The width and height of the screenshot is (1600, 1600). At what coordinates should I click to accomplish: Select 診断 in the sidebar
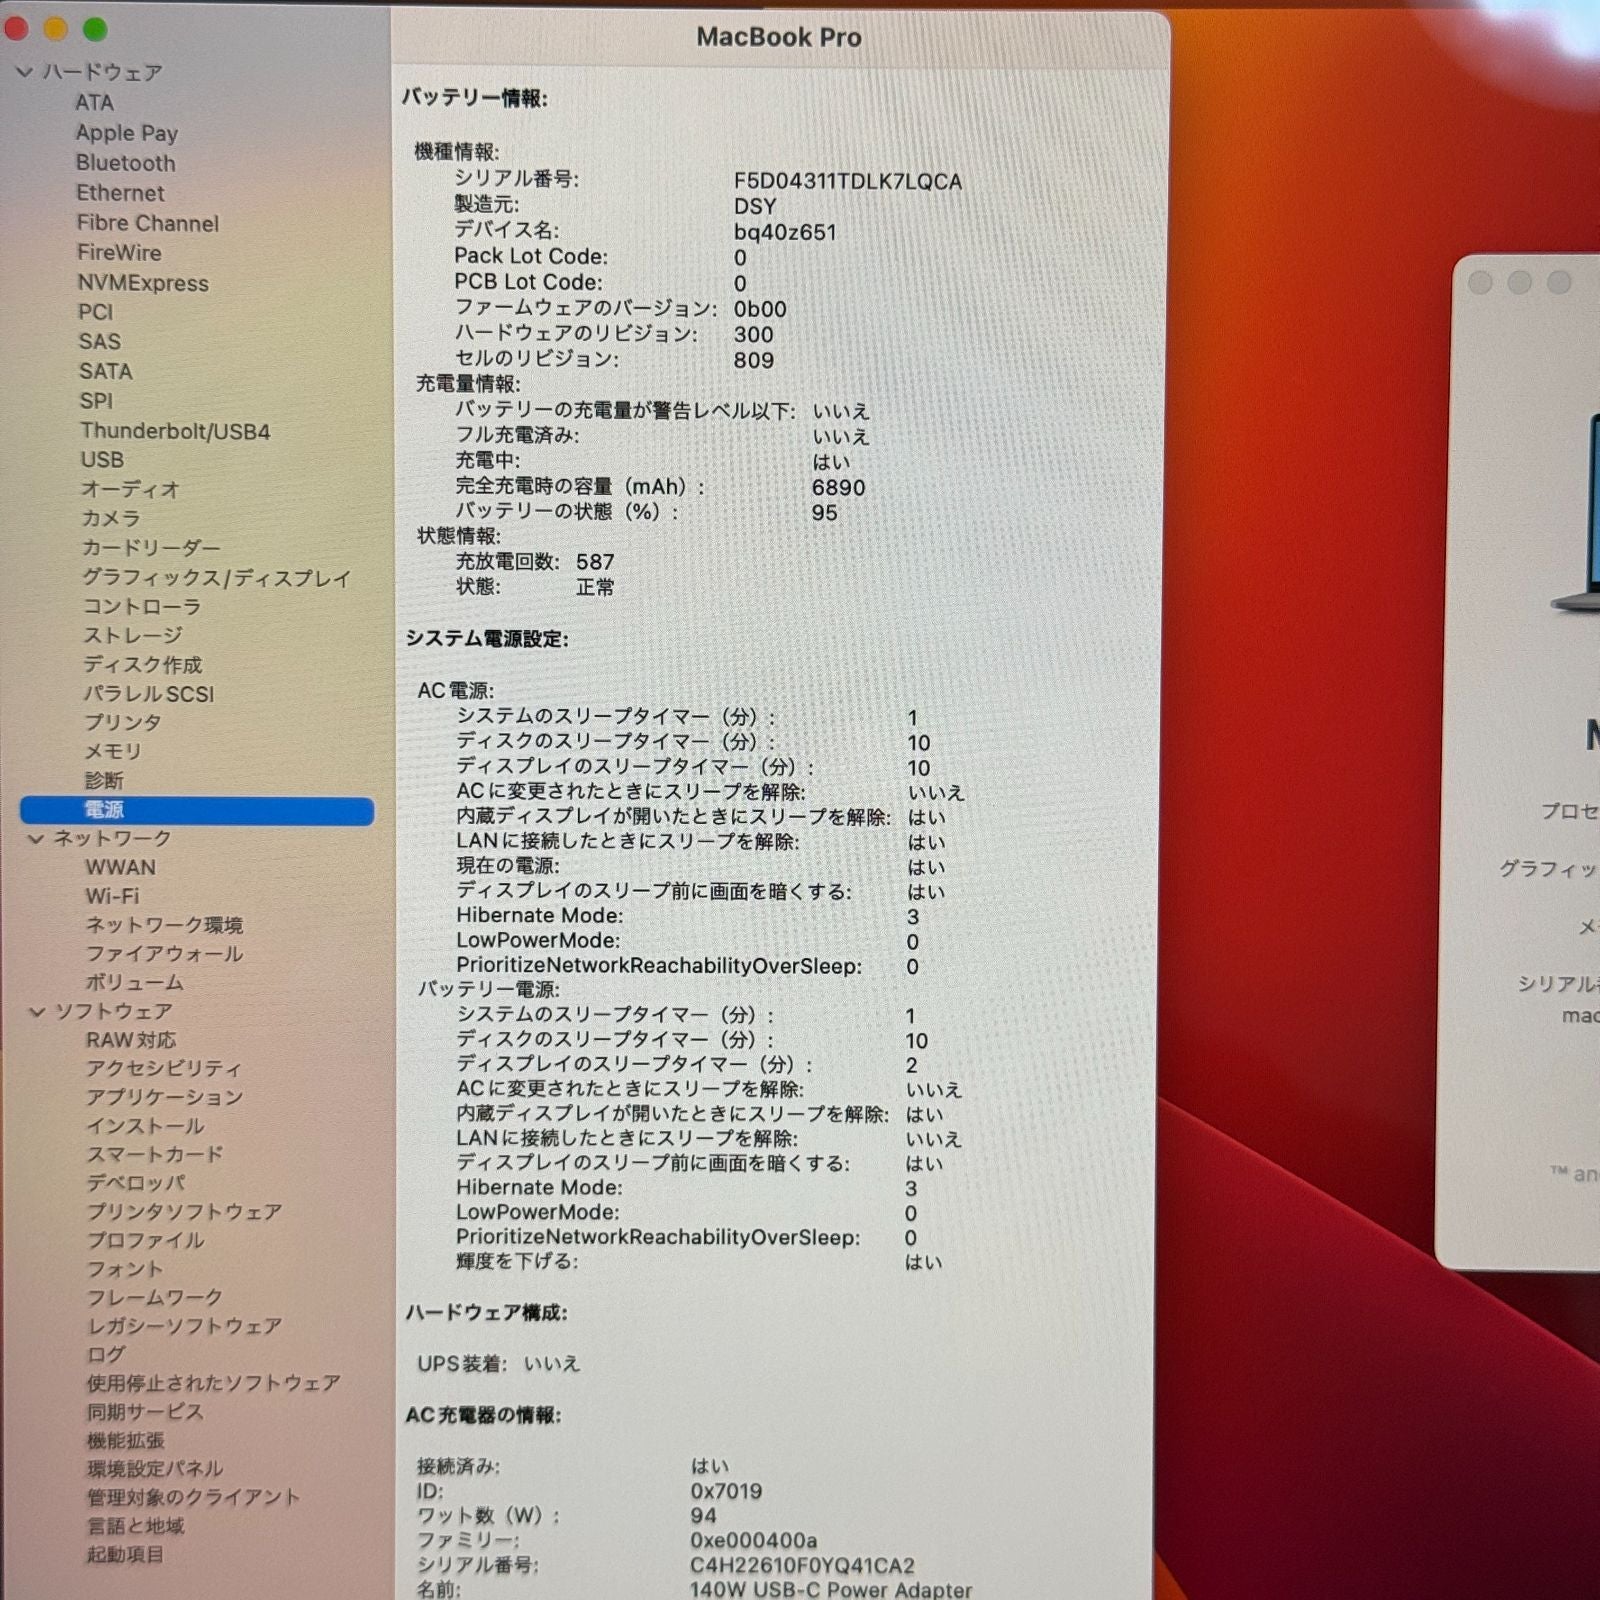point(103,780)
